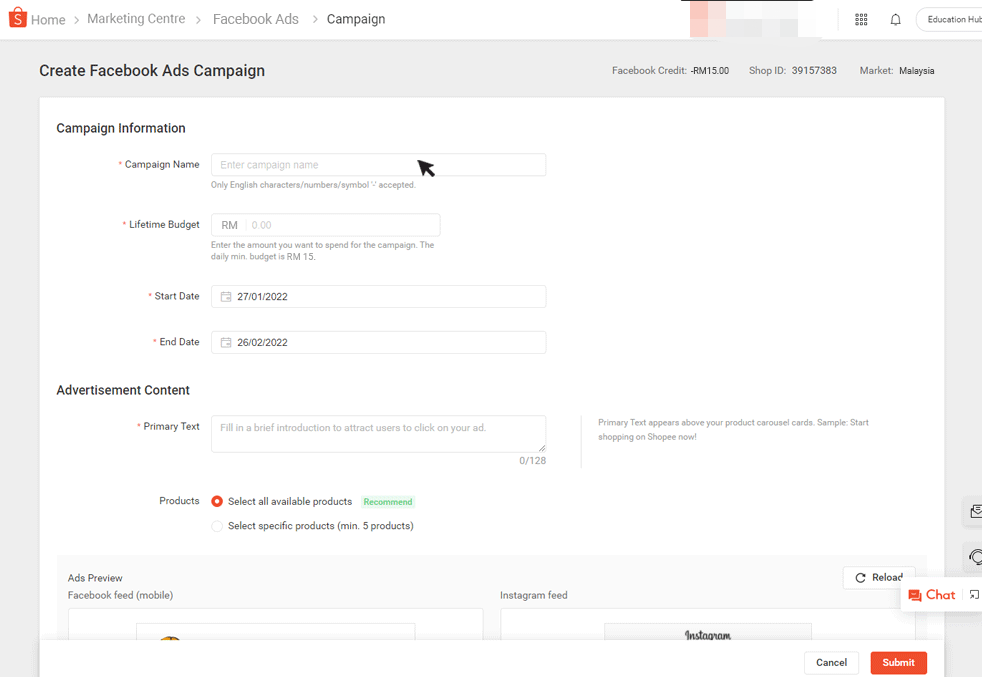Select all available products option
982x677 pixels.
[217, 502]
